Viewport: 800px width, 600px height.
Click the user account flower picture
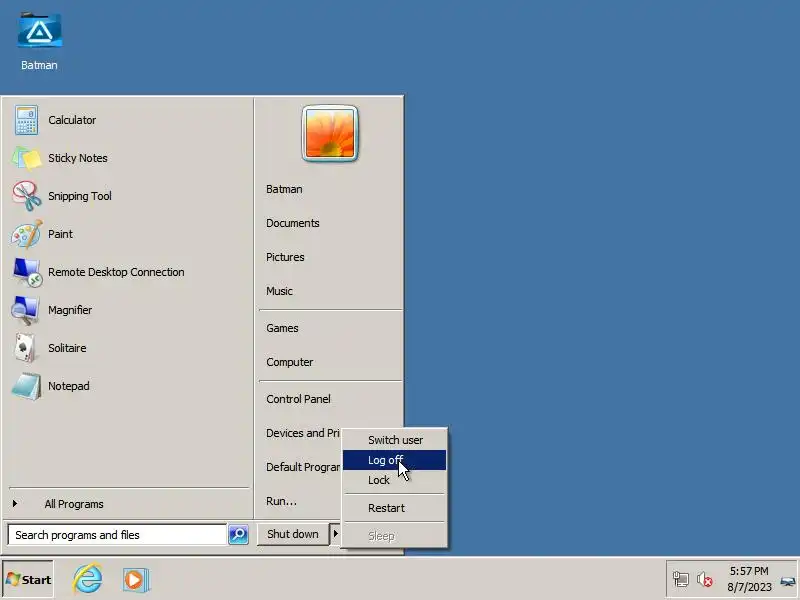tap(330, 133)
